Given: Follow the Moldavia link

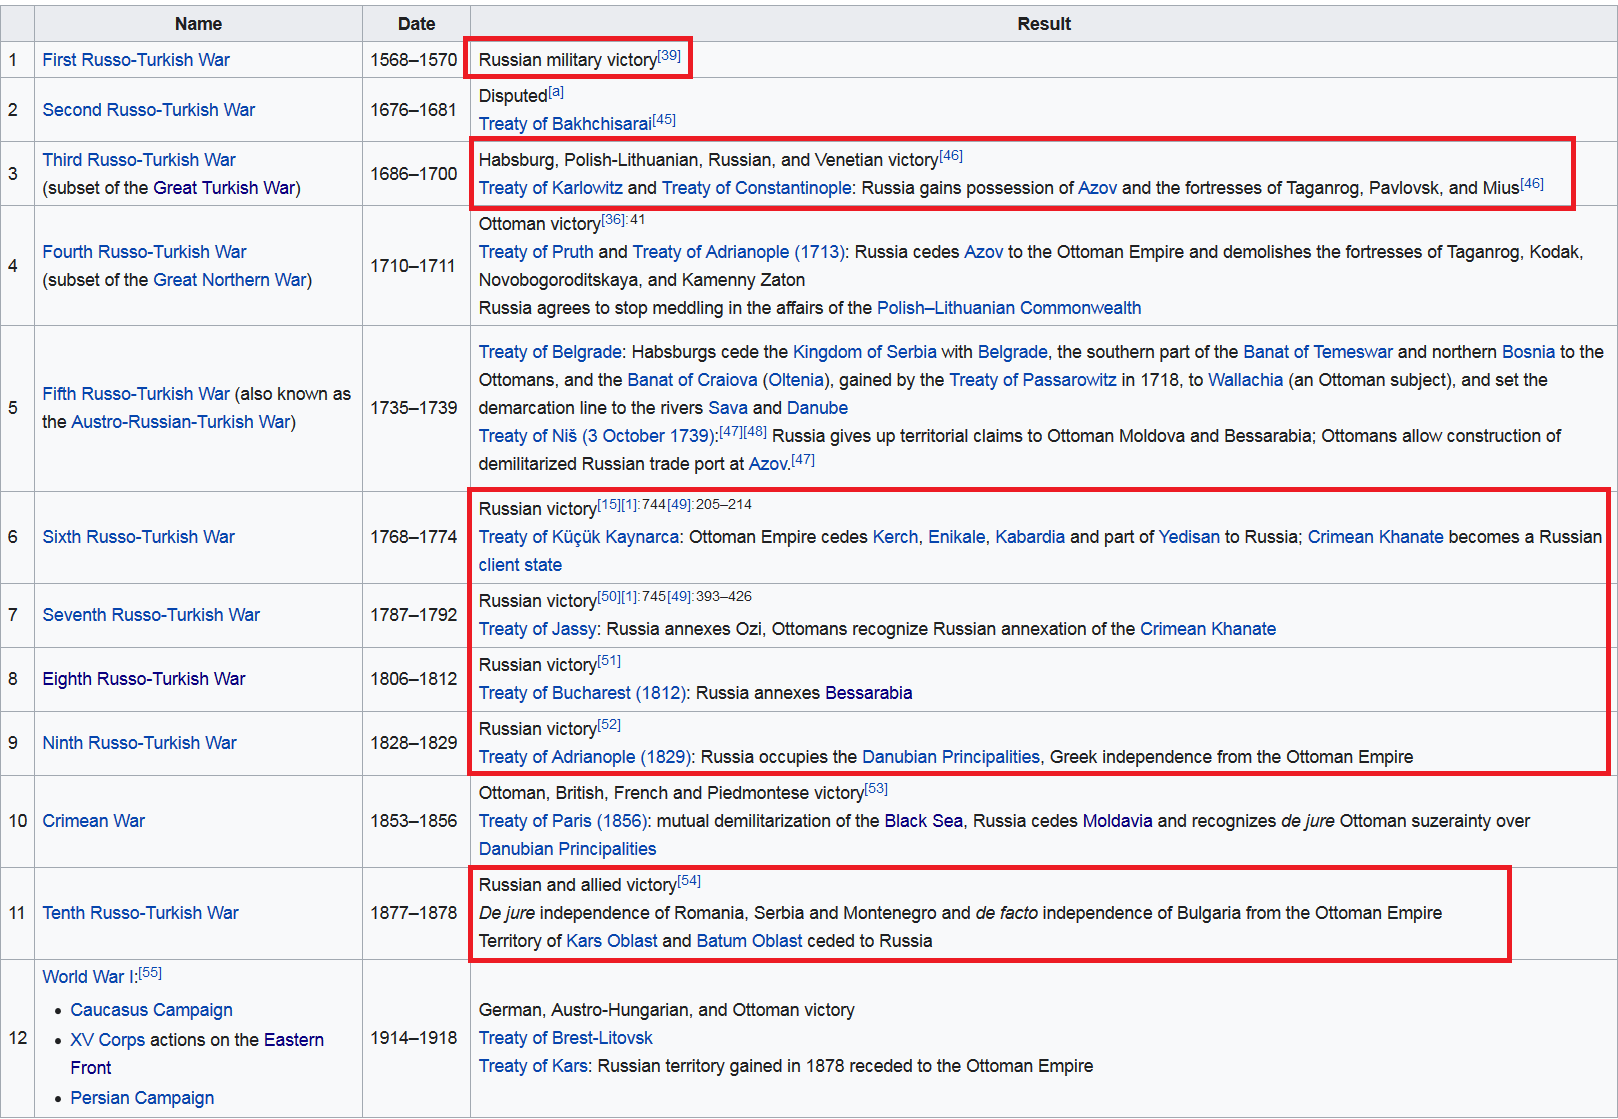Looking at the screenshot, I should pyautogui.click(x=1118, y=821).
